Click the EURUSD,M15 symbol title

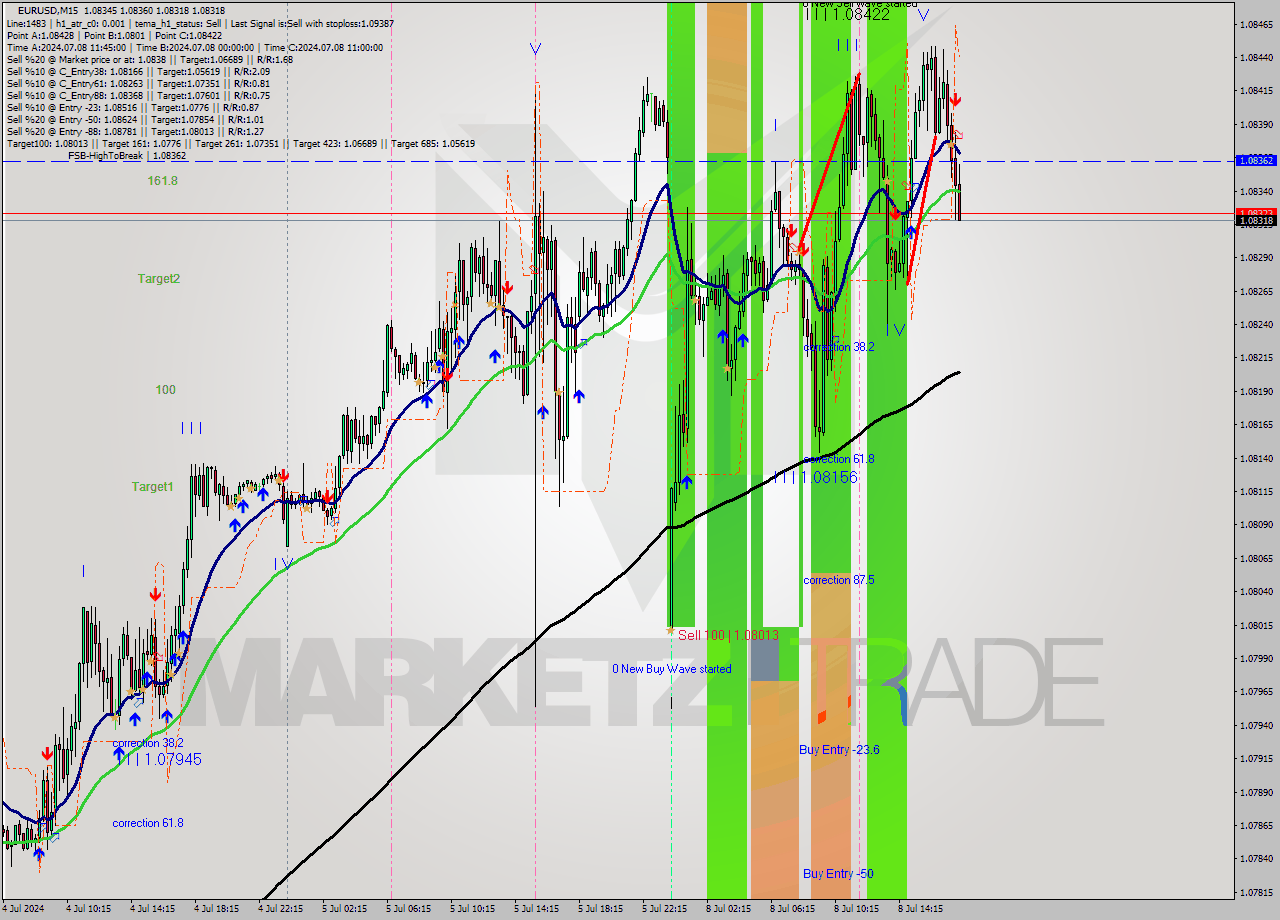[47, 10]
